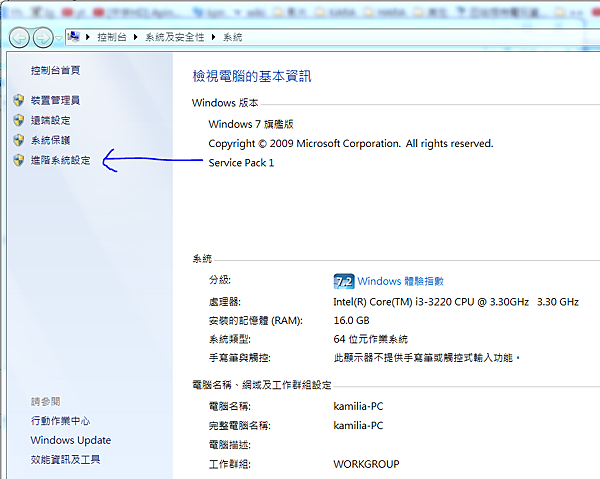Click shield icon beside 進階系統設定
Viewport: 600px width, 479px height.
pos(18,160)
